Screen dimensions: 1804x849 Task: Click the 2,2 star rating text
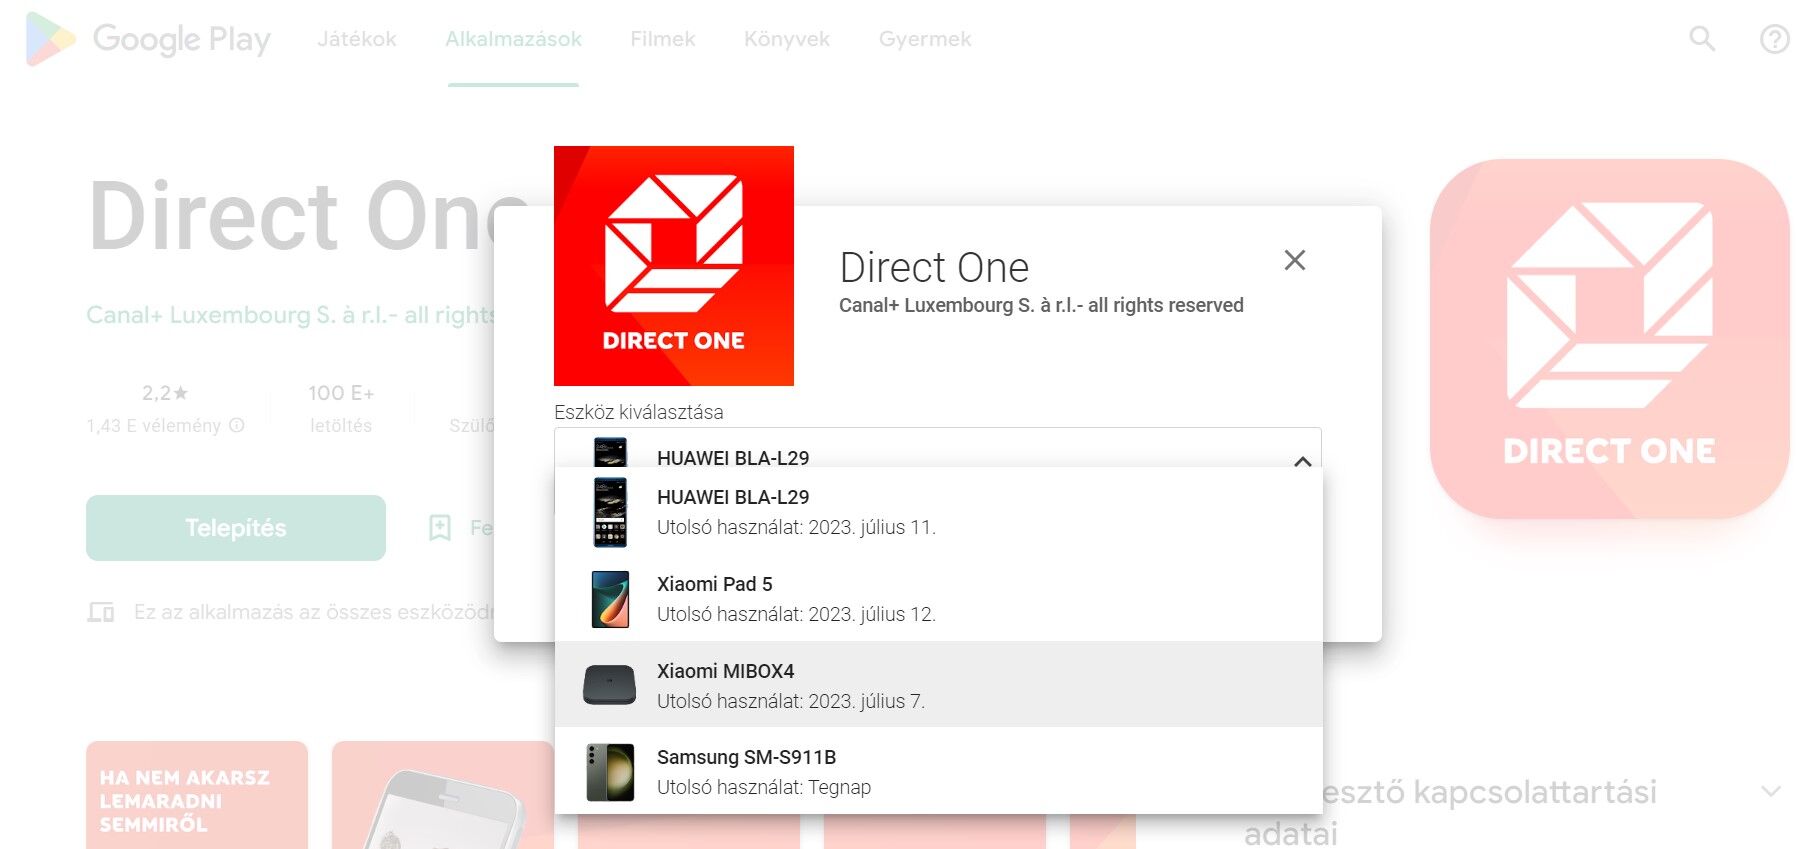point(165,393)
